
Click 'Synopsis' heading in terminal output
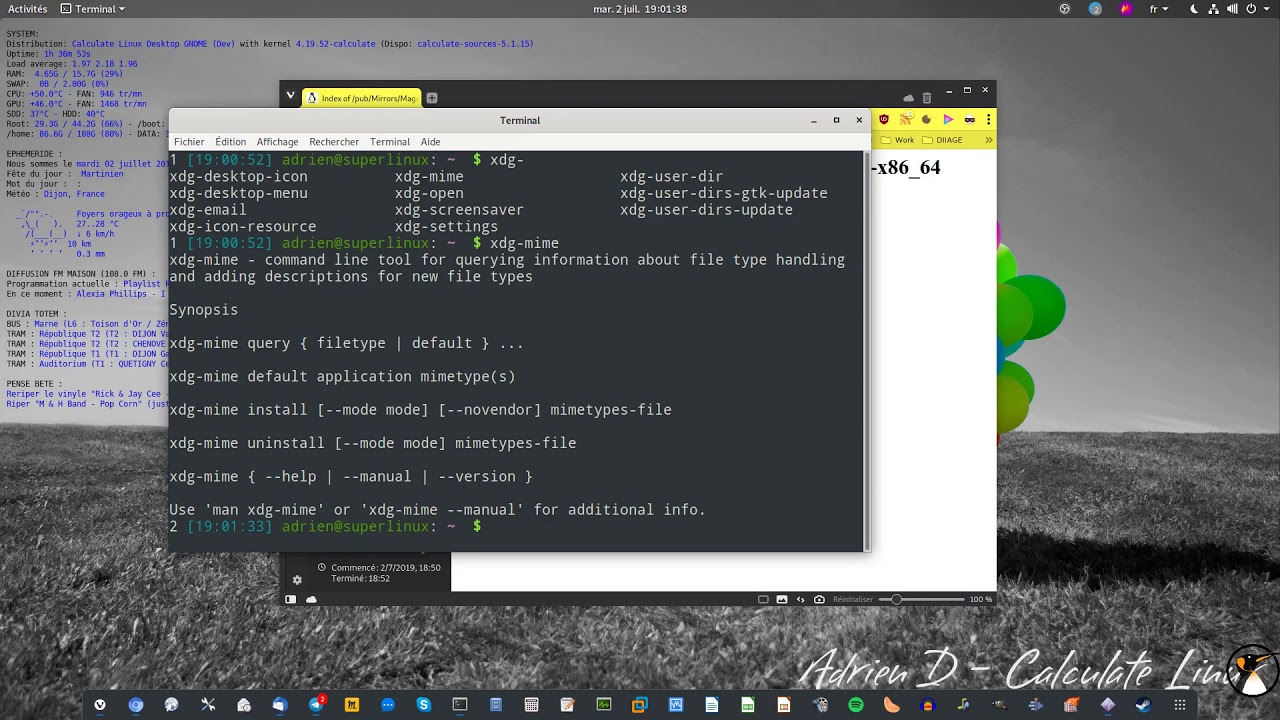[204, 310]
